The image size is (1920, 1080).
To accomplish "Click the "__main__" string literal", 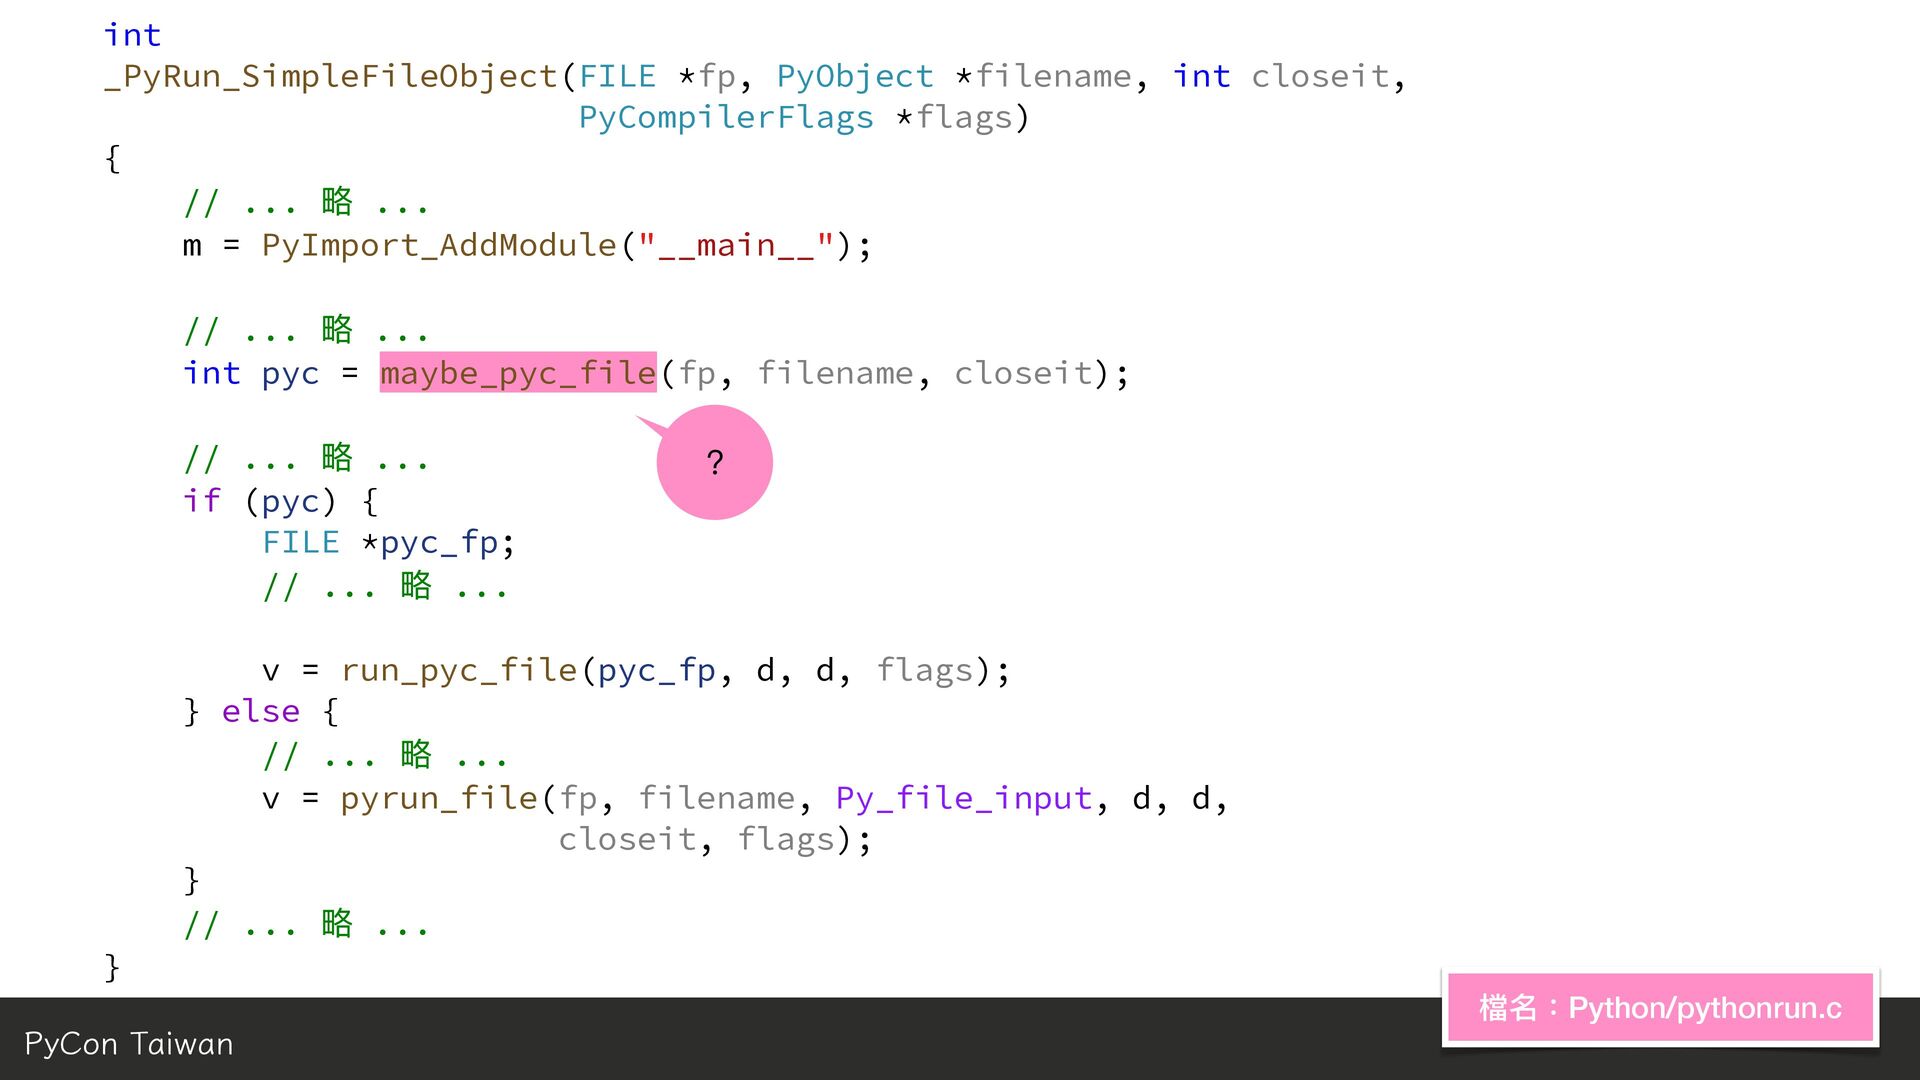I will click(x=735, y=245).
